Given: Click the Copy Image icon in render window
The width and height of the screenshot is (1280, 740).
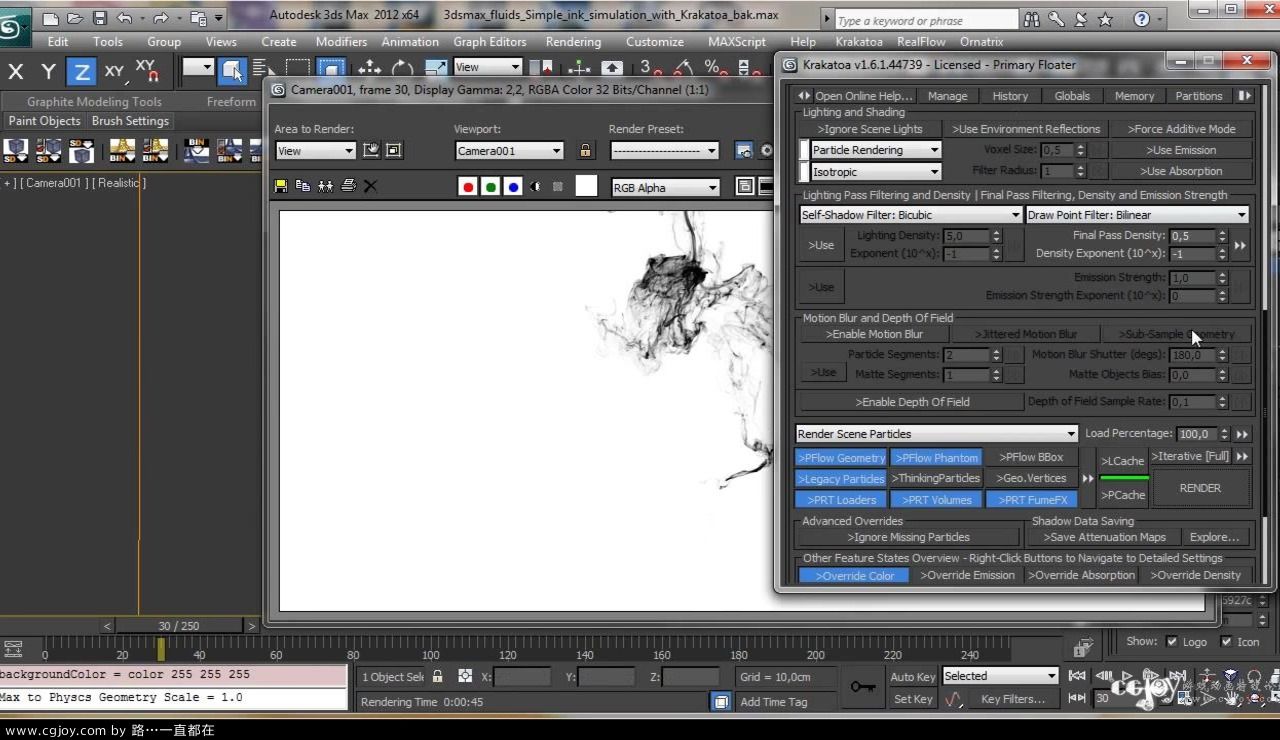Looking at the screenshot, I should [303, 186].
